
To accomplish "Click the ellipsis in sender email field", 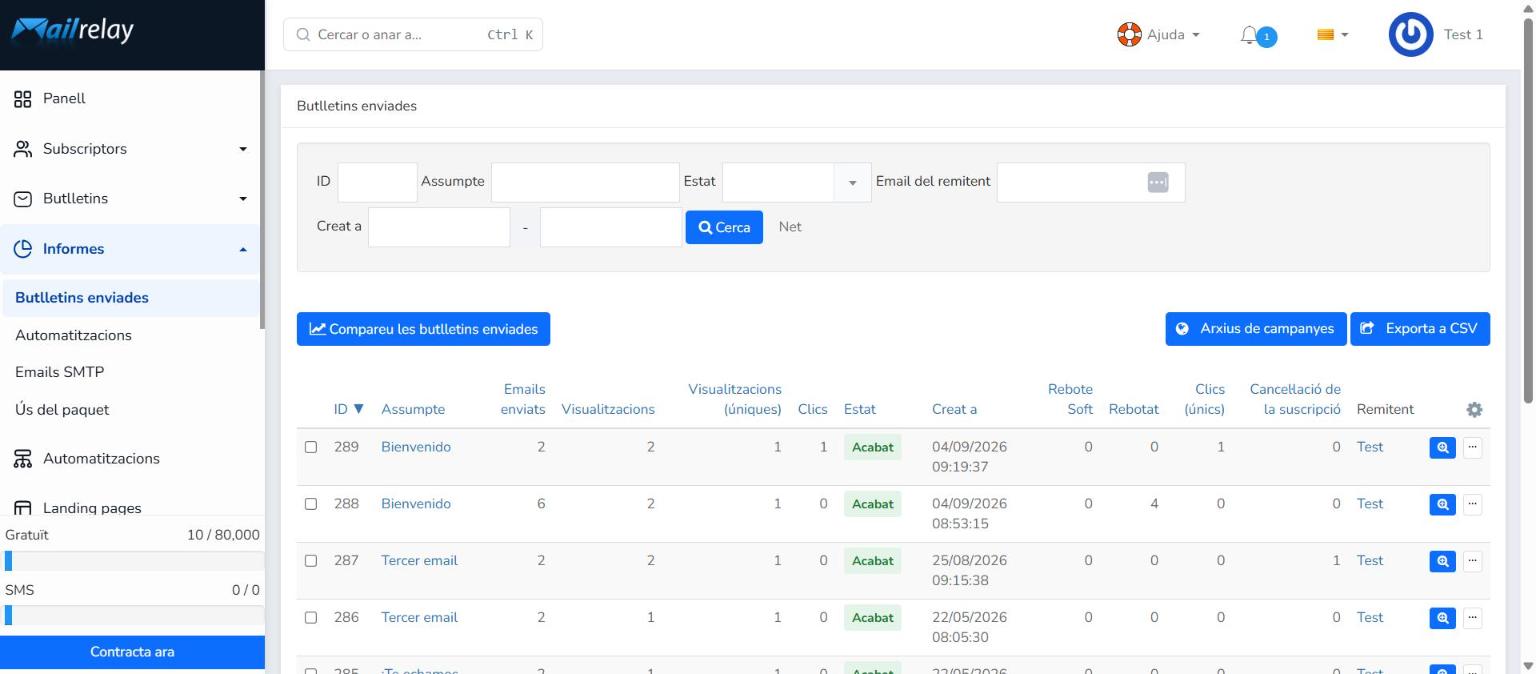I will (1158, 182).
